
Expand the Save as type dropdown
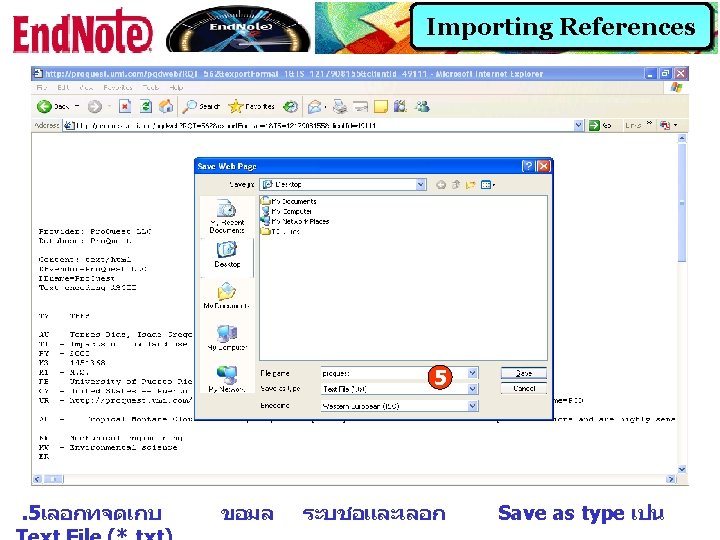point(472,389)
